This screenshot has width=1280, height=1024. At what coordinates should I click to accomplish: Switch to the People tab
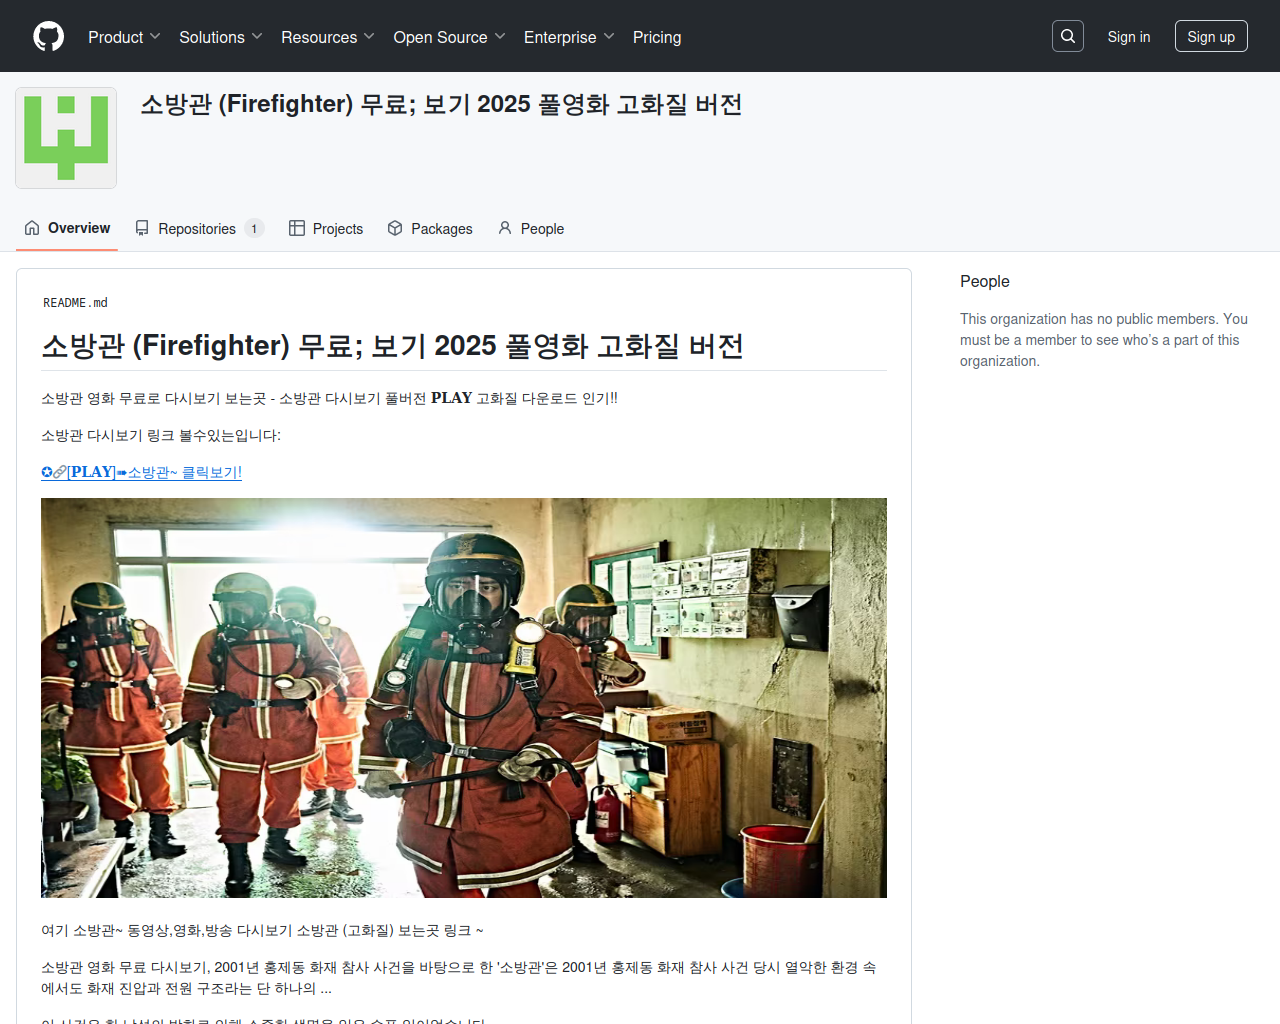pyautogui.click(x=531, y=228)
